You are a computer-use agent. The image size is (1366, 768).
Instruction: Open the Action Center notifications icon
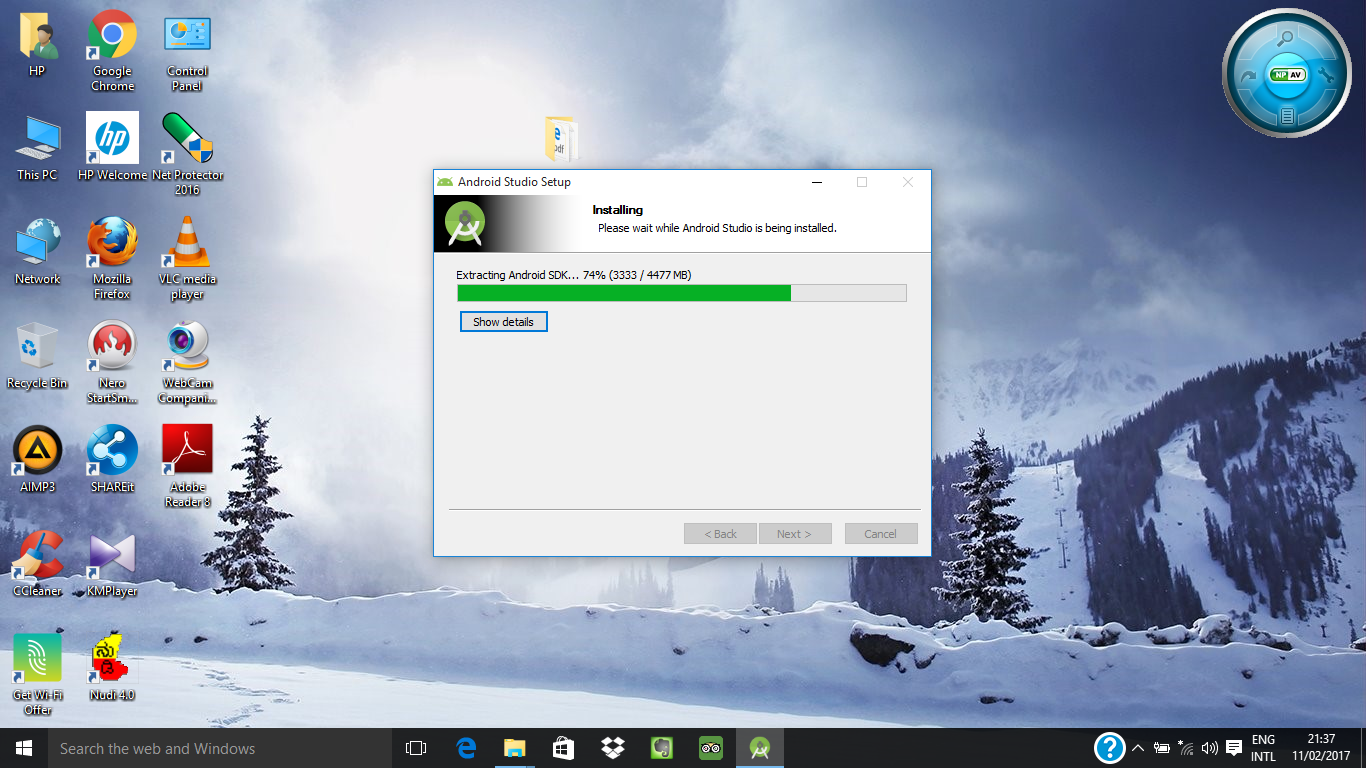pyautogui.click(x=1234, y=748)
